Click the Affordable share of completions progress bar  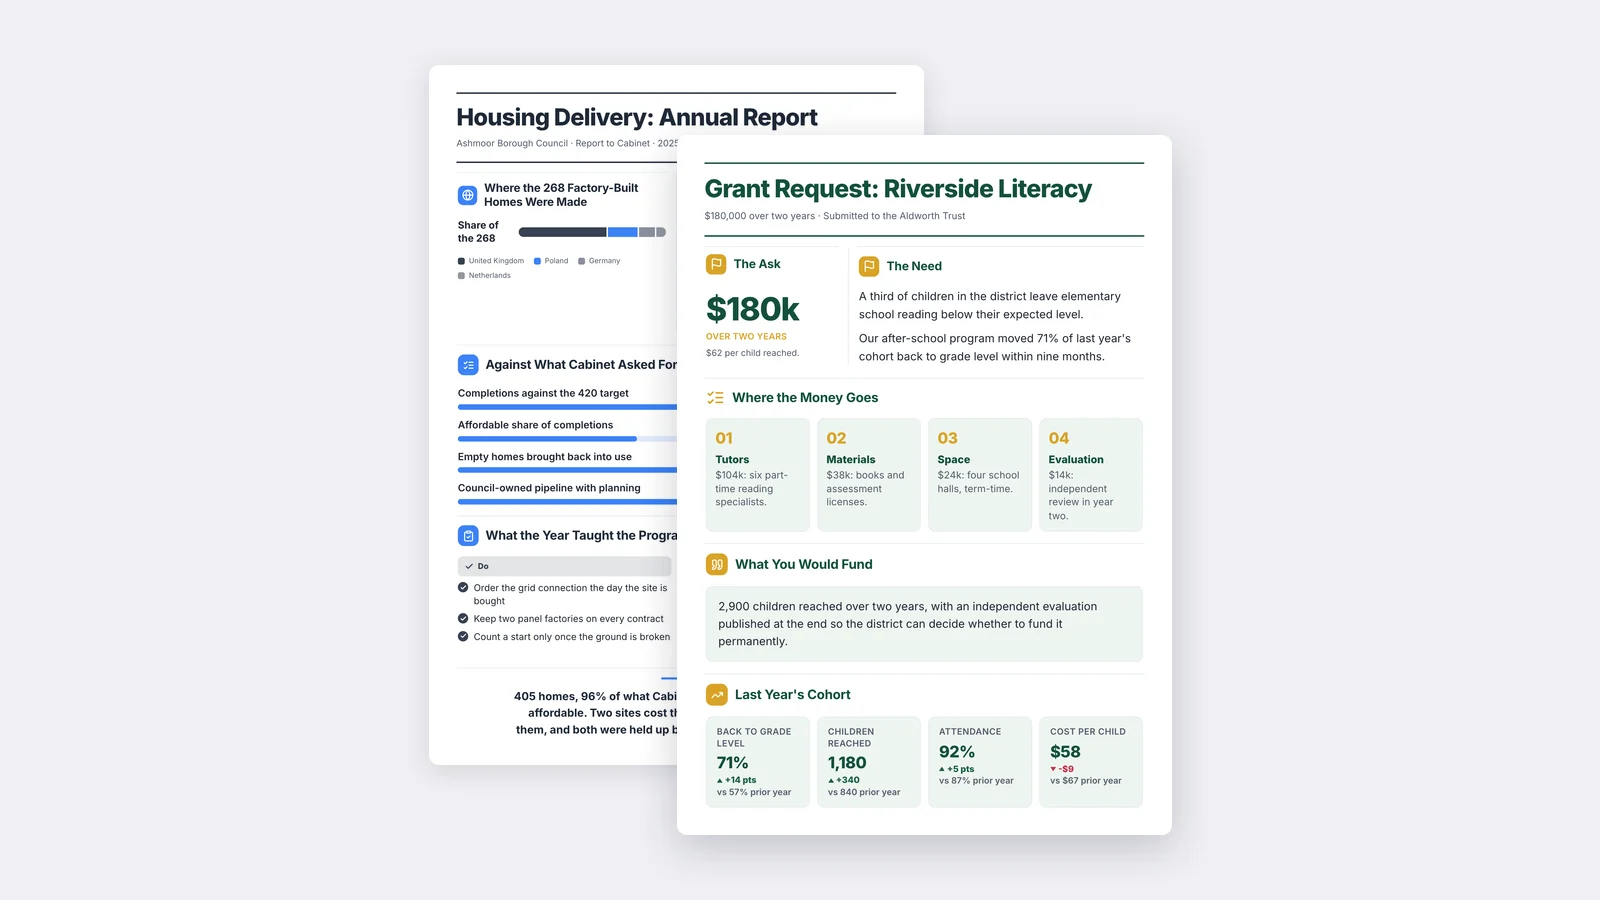tap(567, 439)
